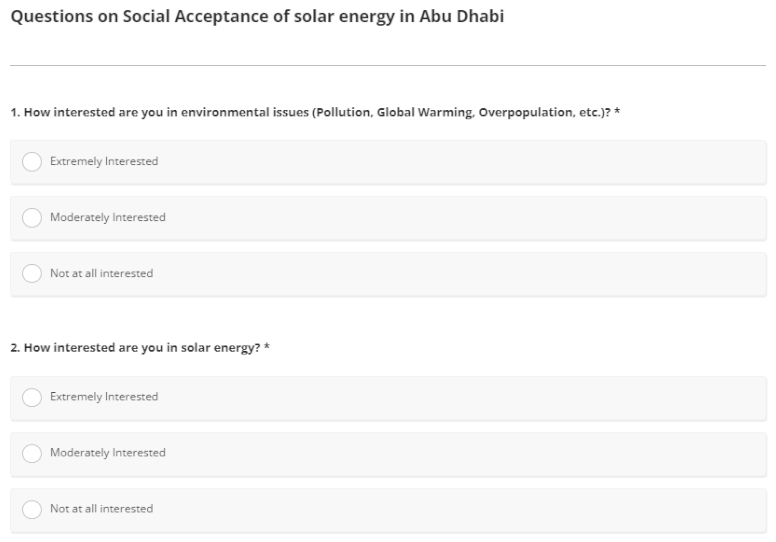Click the required asterisk after question 2
This screenshot has width=776, height=542.
[267, 346]
